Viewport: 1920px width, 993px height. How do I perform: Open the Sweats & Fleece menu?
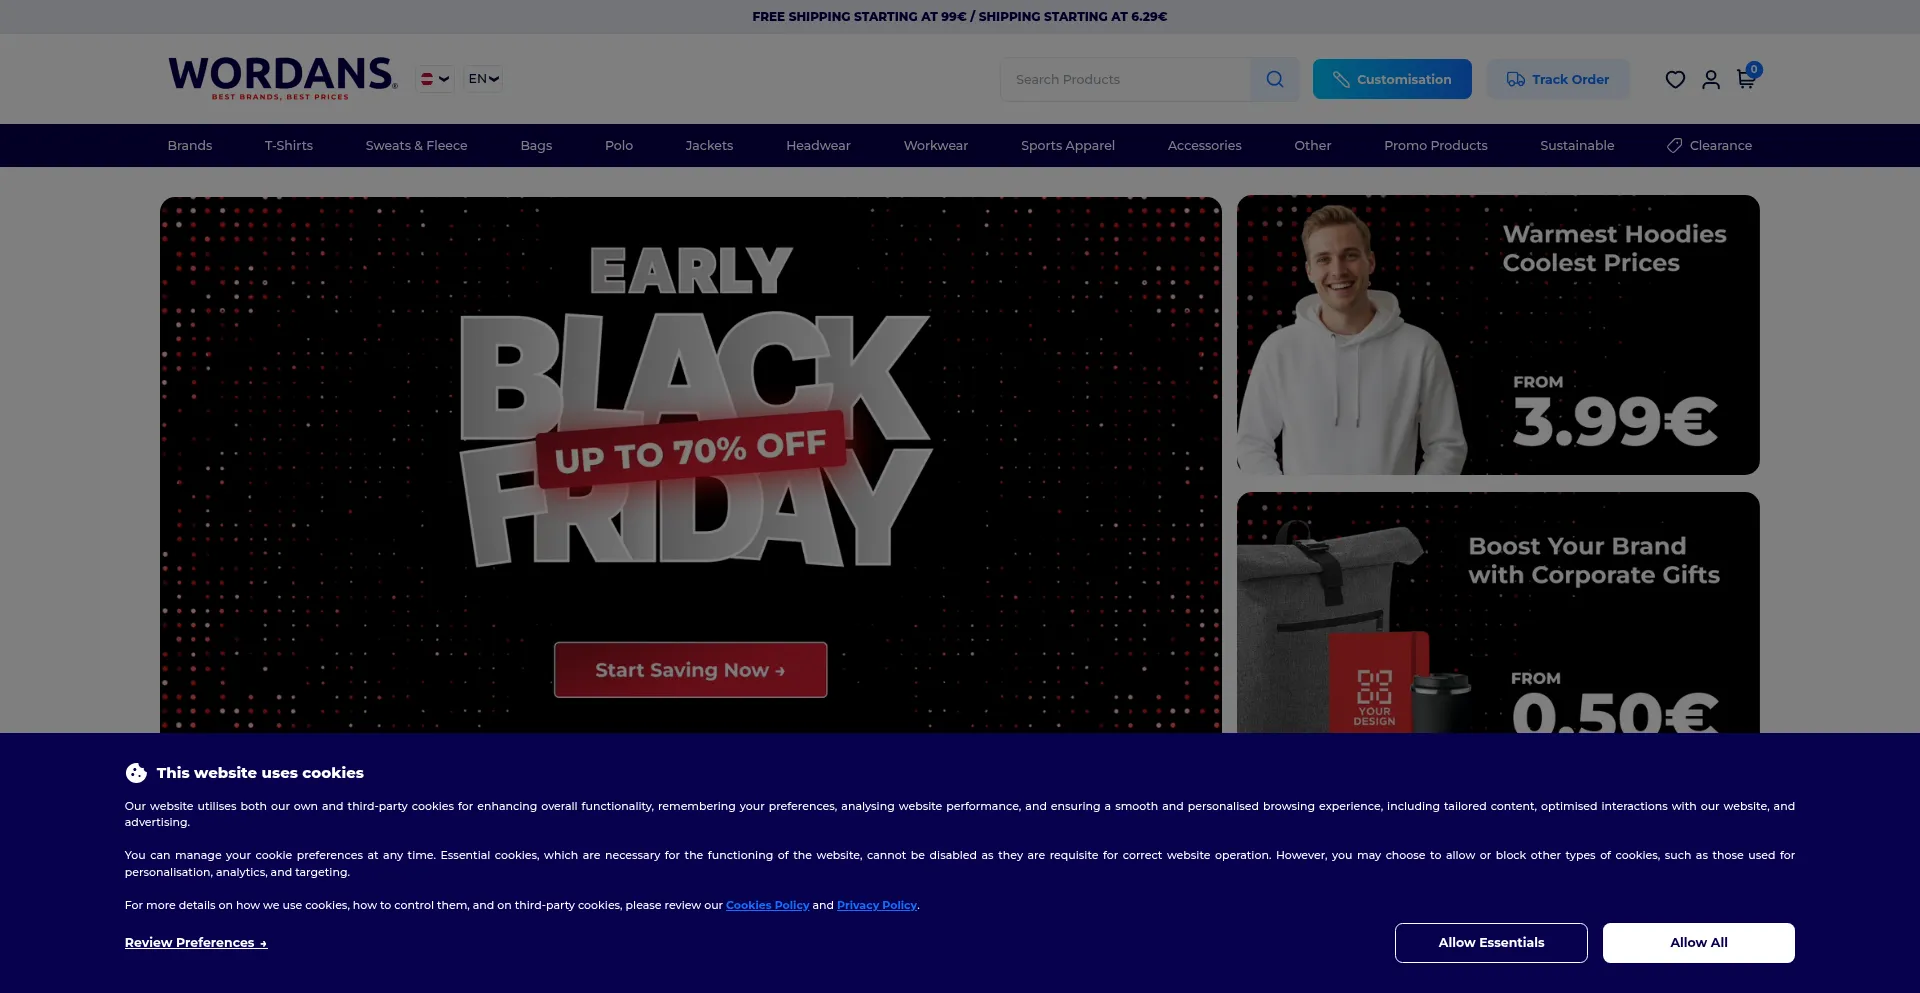[416, 145]
